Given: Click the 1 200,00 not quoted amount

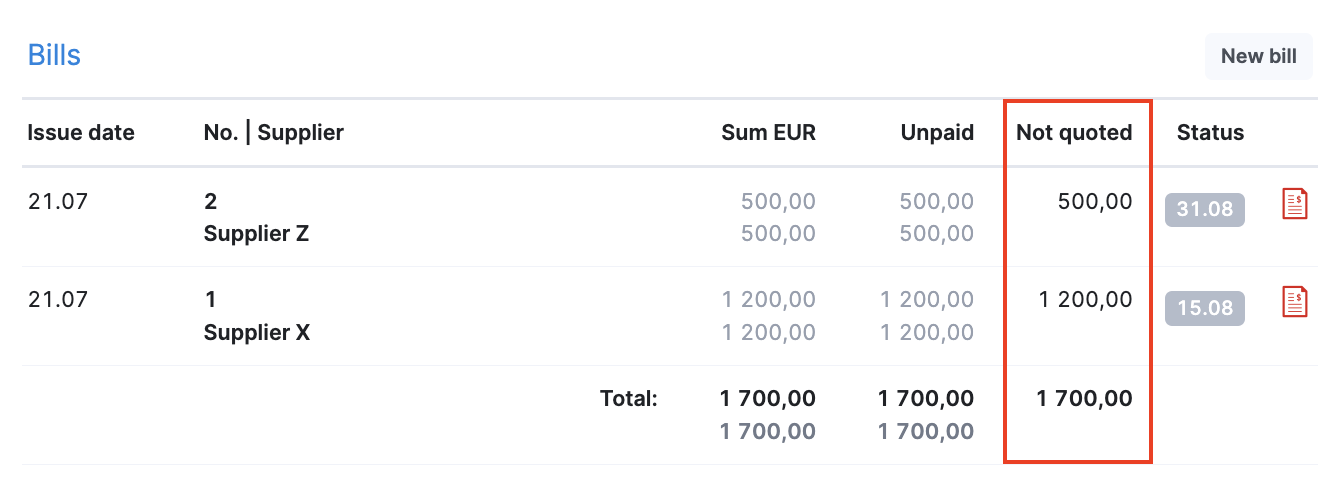Looking at the screenshot, I should tap(1086, 300).
